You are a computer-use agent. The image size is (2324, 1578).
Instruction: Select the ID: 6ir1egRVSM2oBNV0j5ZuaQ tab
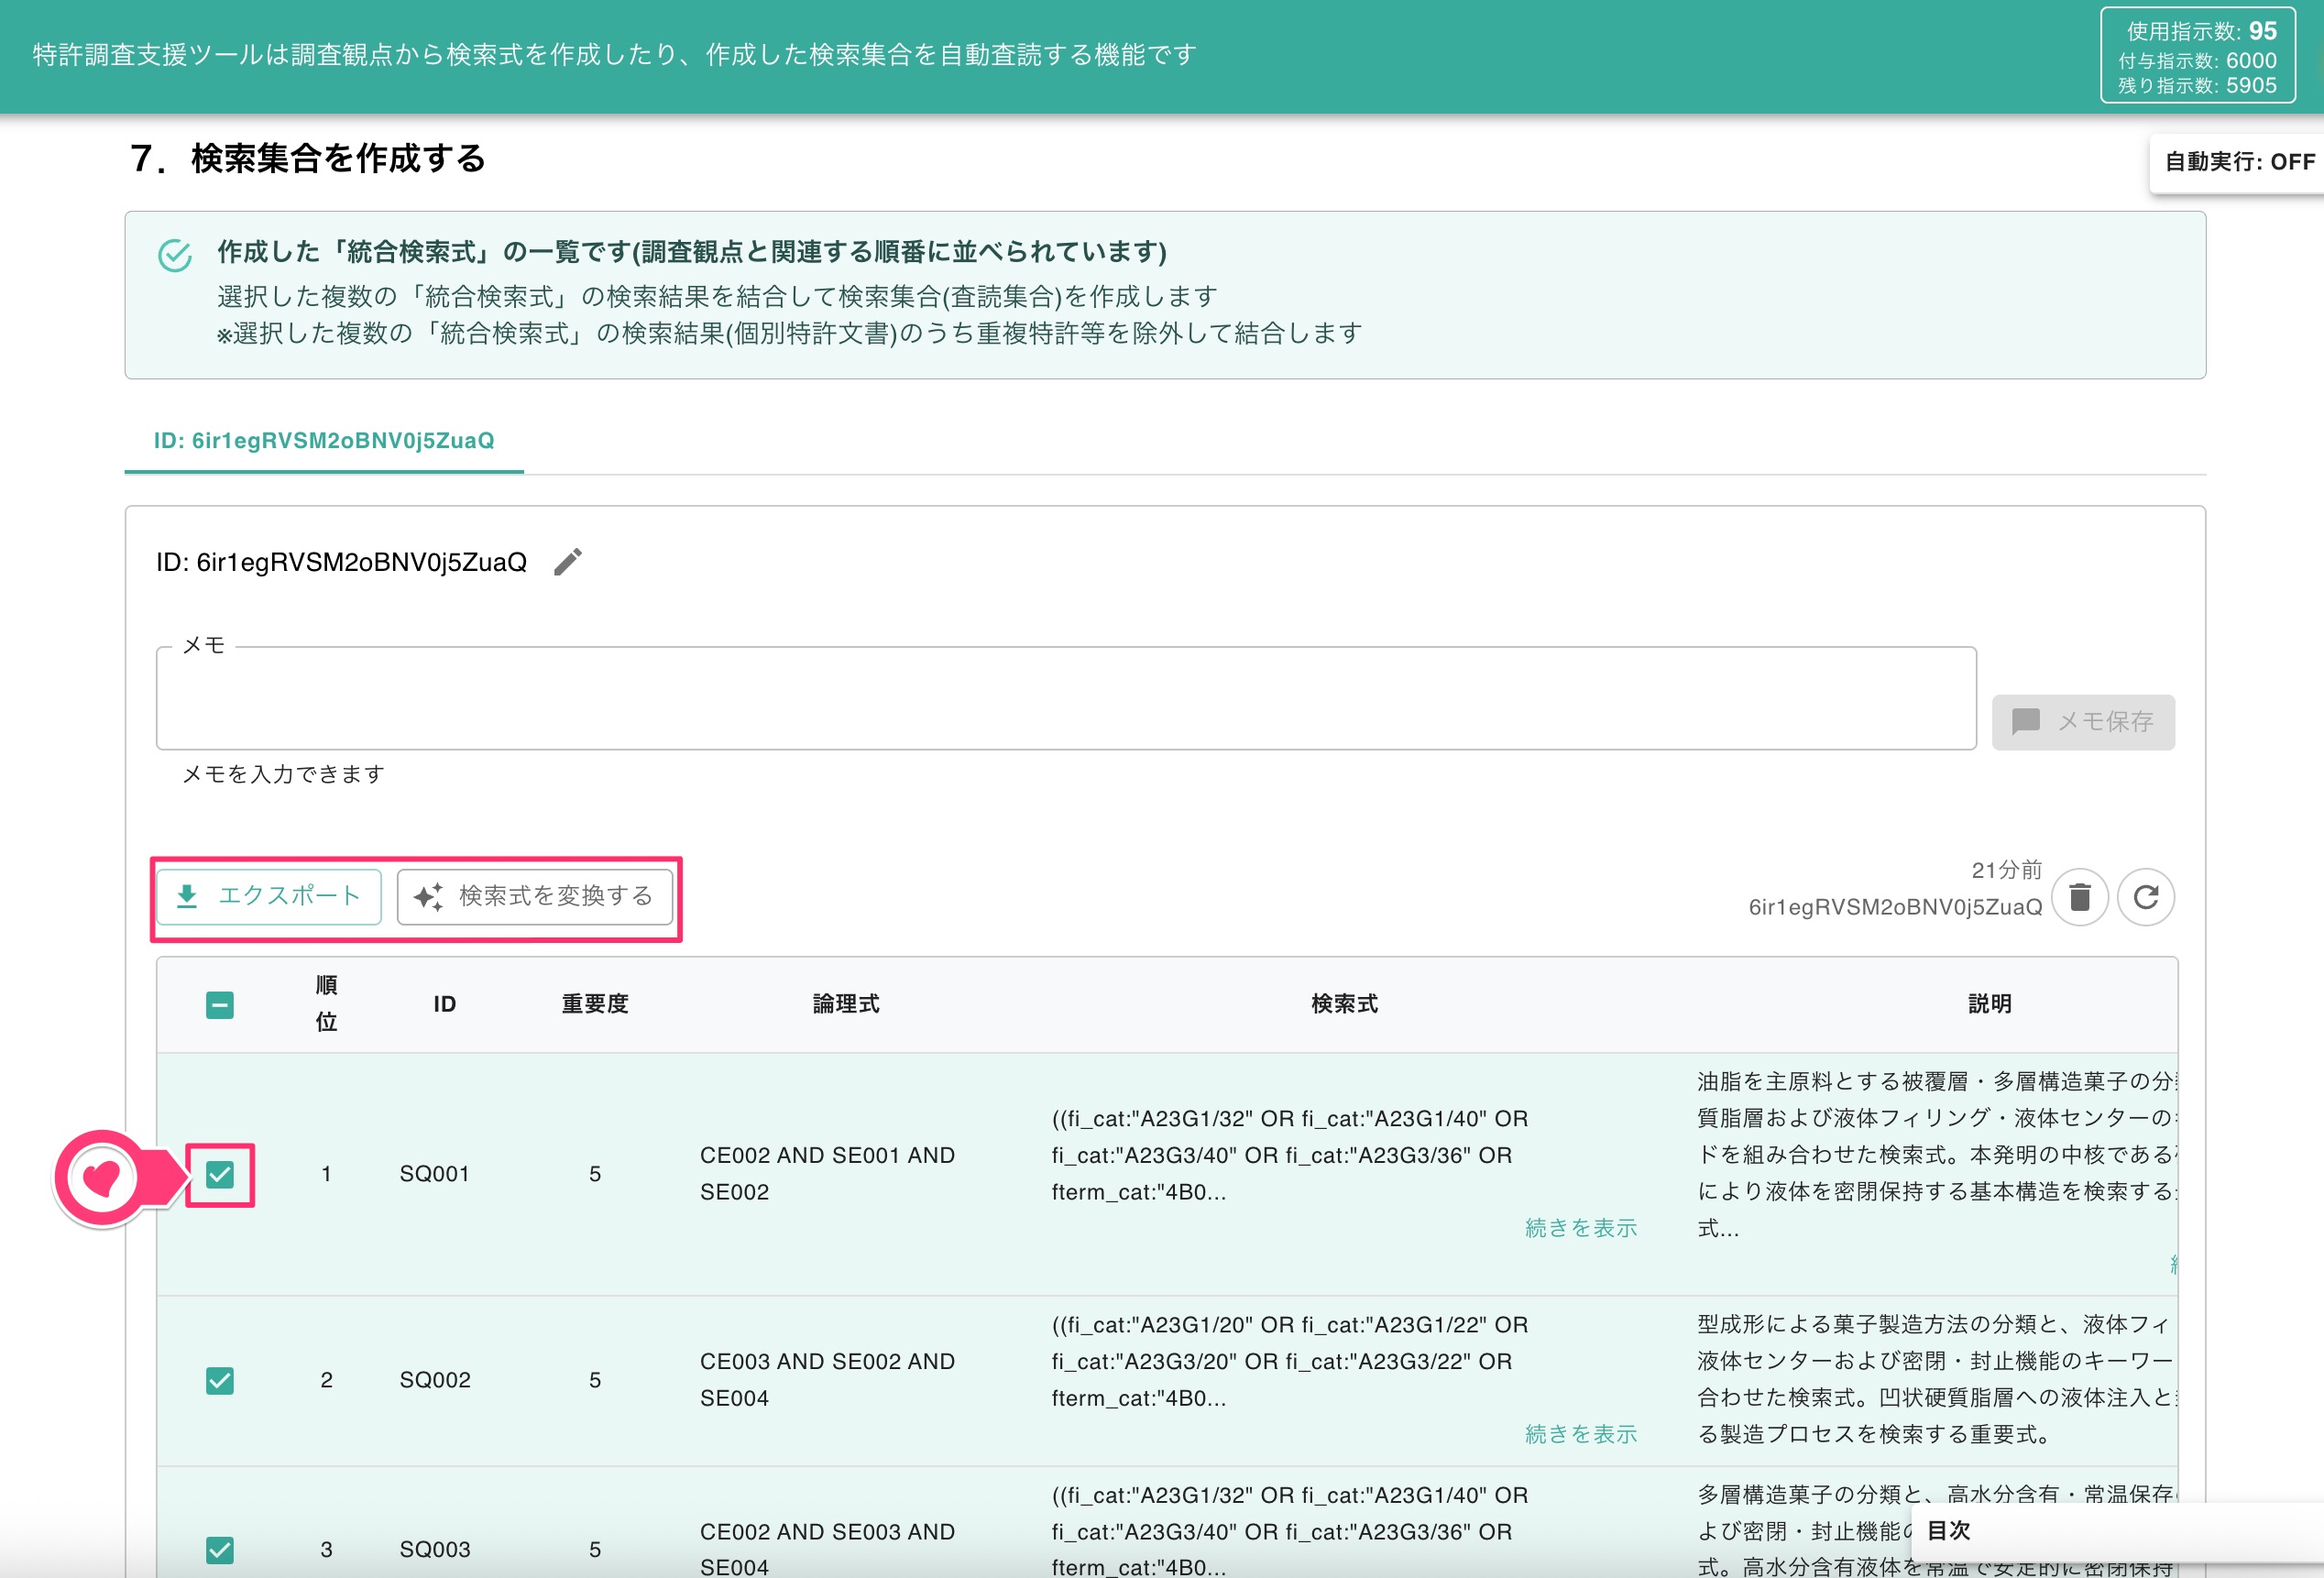coord(324,441)
